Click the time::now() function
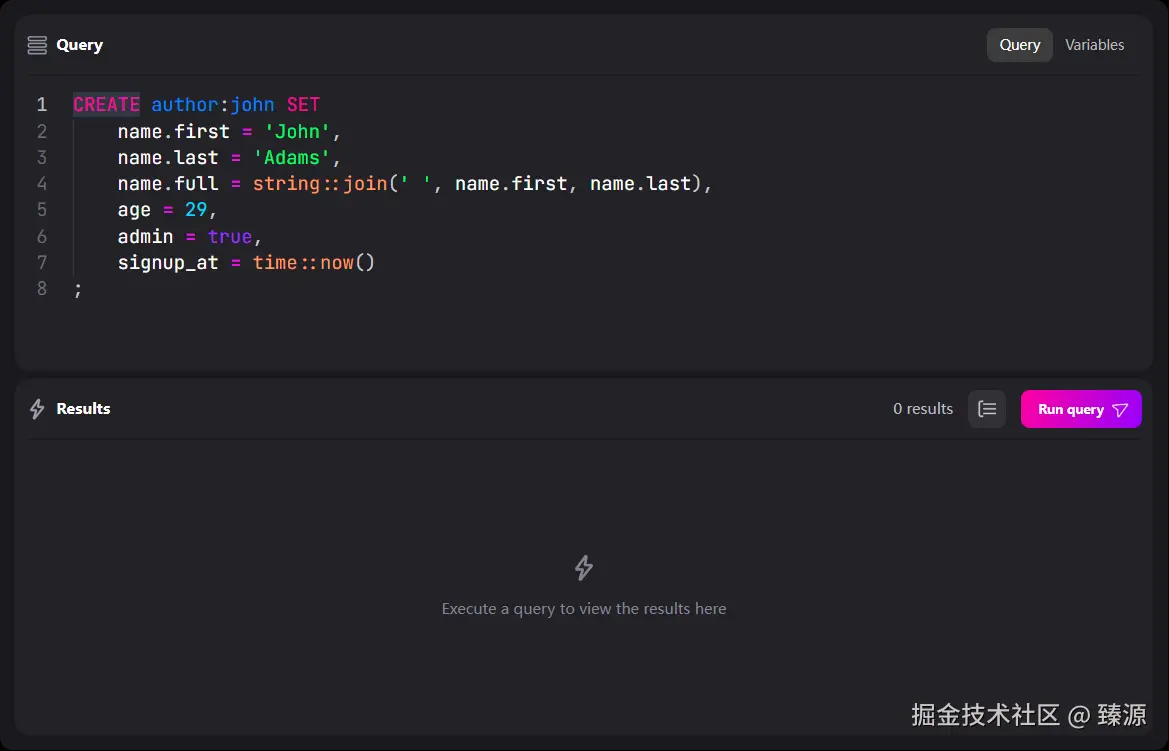Image resolution: width=1169 pixels, height=751 pixels. [x=313, y=263]
